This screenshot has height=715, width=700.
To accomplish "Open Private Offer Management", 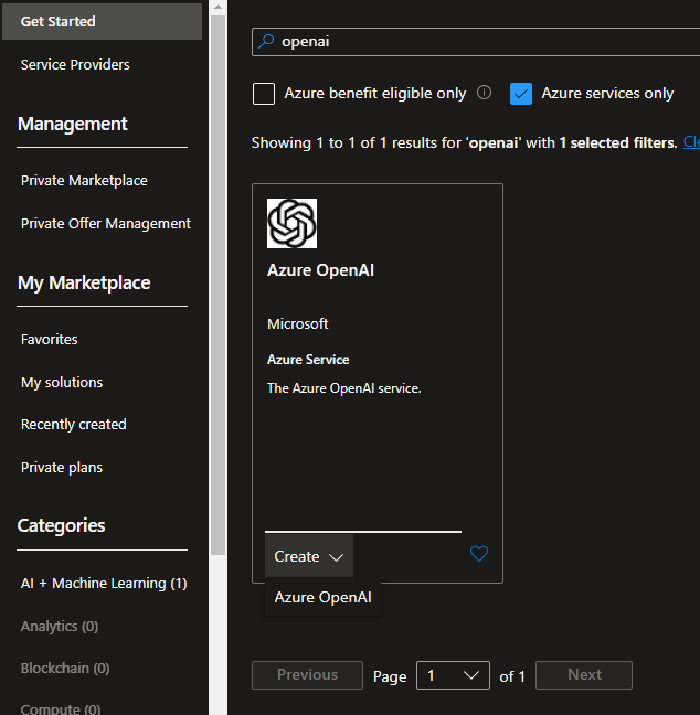I will pyautogui.click(x=106, y=224).
